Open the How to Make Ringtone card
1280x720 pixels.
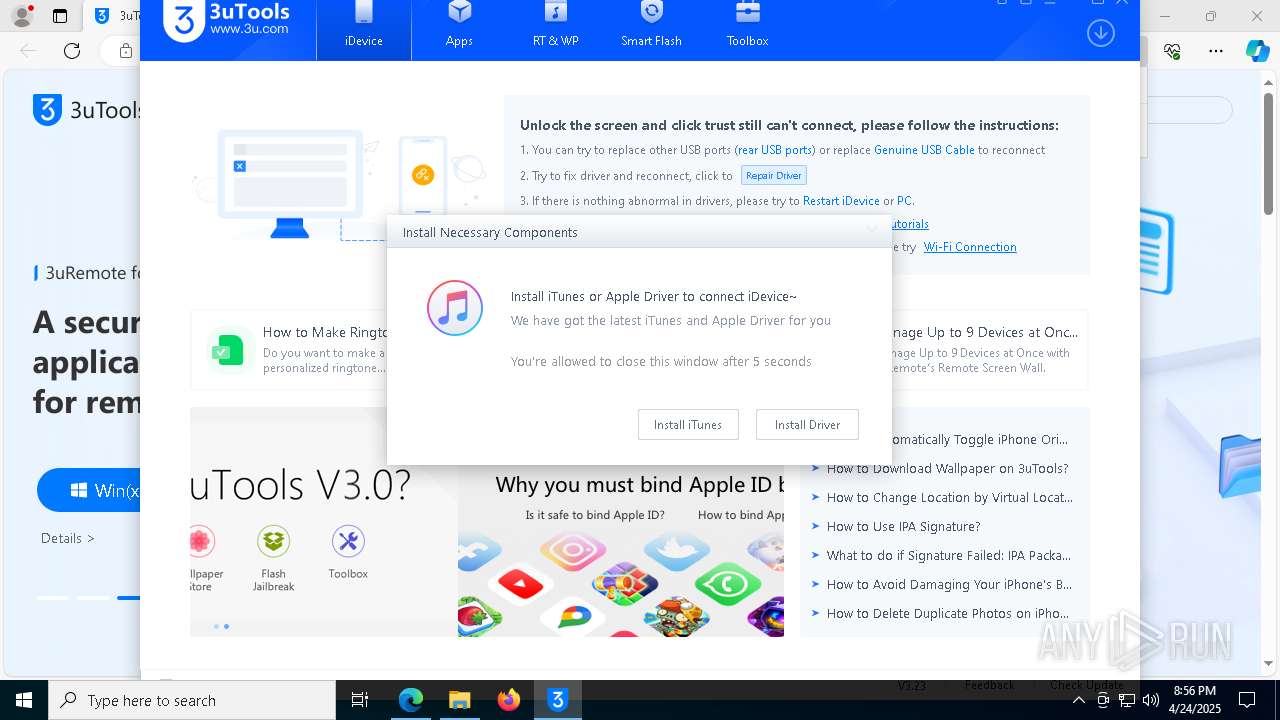288,350
